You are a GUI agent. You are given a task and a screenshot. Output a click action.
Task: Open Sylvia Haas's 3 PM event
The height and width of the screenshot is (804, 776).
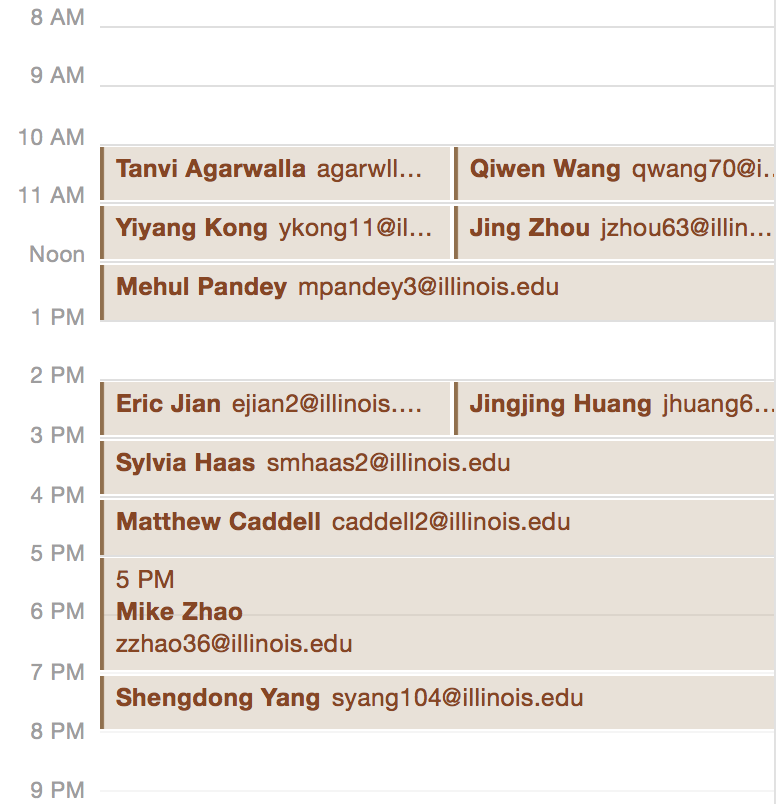point(438,467)
